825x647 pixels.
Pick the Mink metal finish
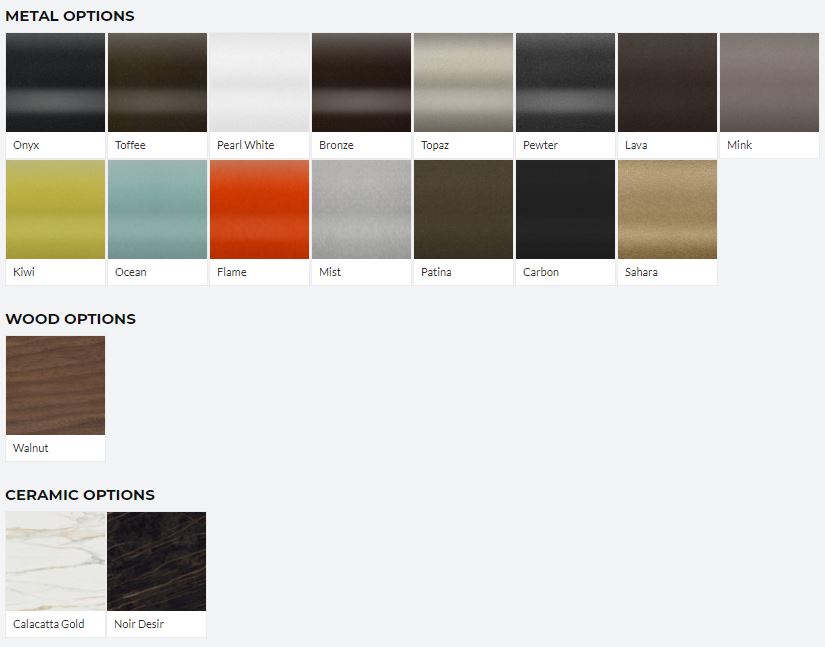(x=770, y=83)
